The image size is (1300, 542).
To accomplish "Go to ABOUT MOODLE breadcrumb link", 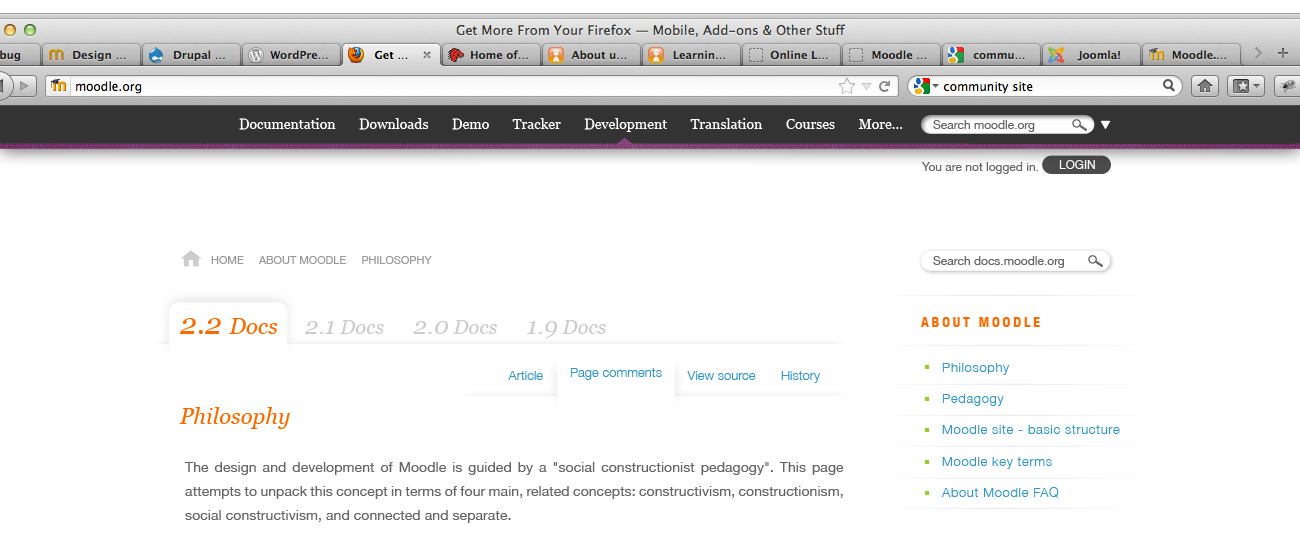I will (302, 260).
